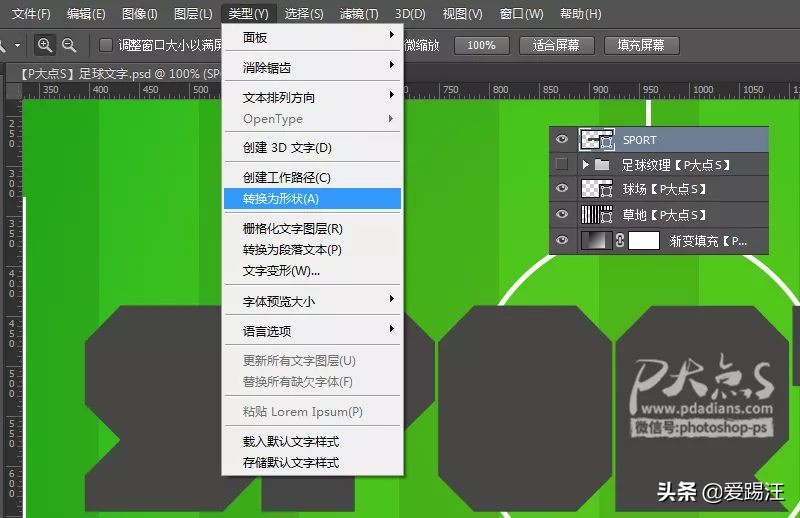
Task: Hide the 渐变填充 layer
Action: click(x=562, y=240)
